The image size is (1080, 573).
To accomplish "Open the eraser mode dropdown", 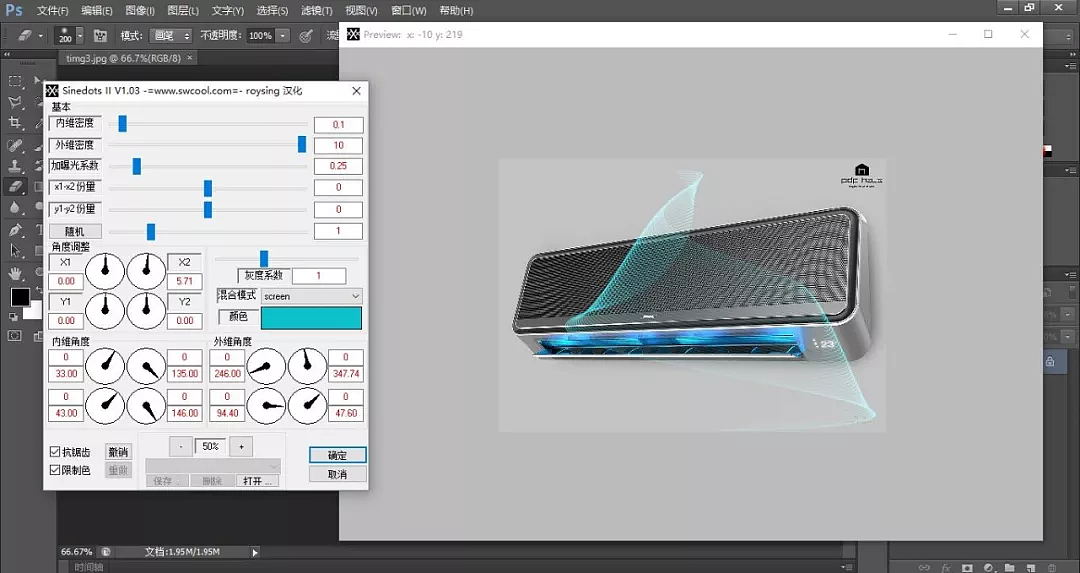I will [x=170, y=35].
